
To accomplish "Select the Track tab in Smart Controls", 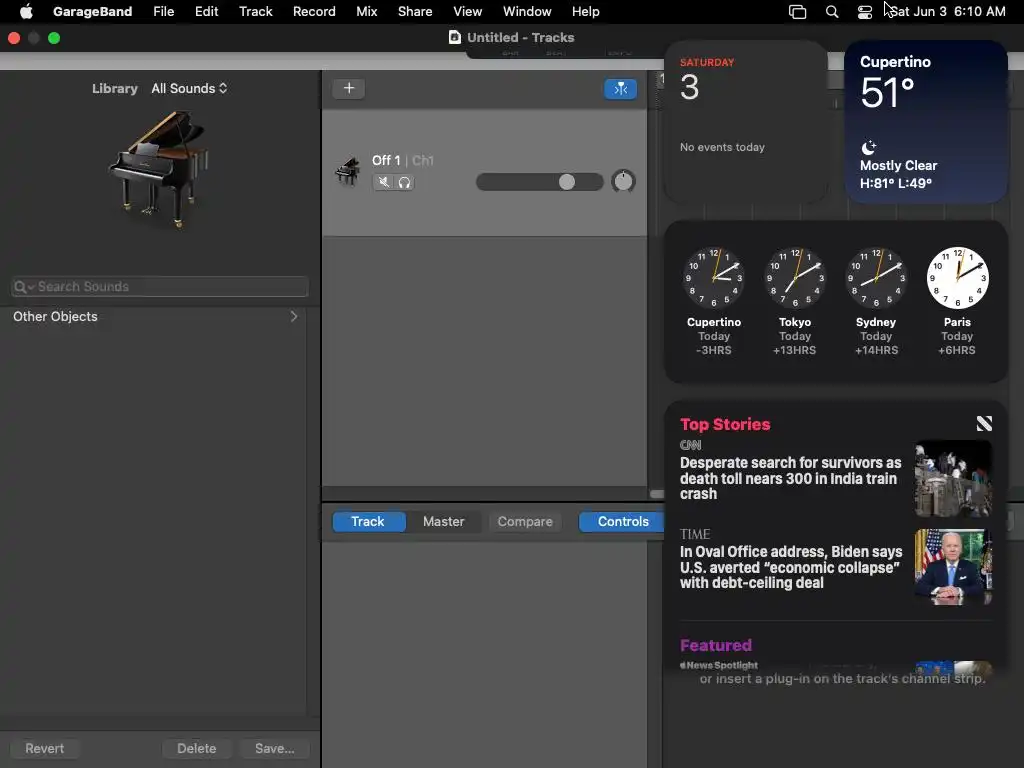I will tap(368, 521).
